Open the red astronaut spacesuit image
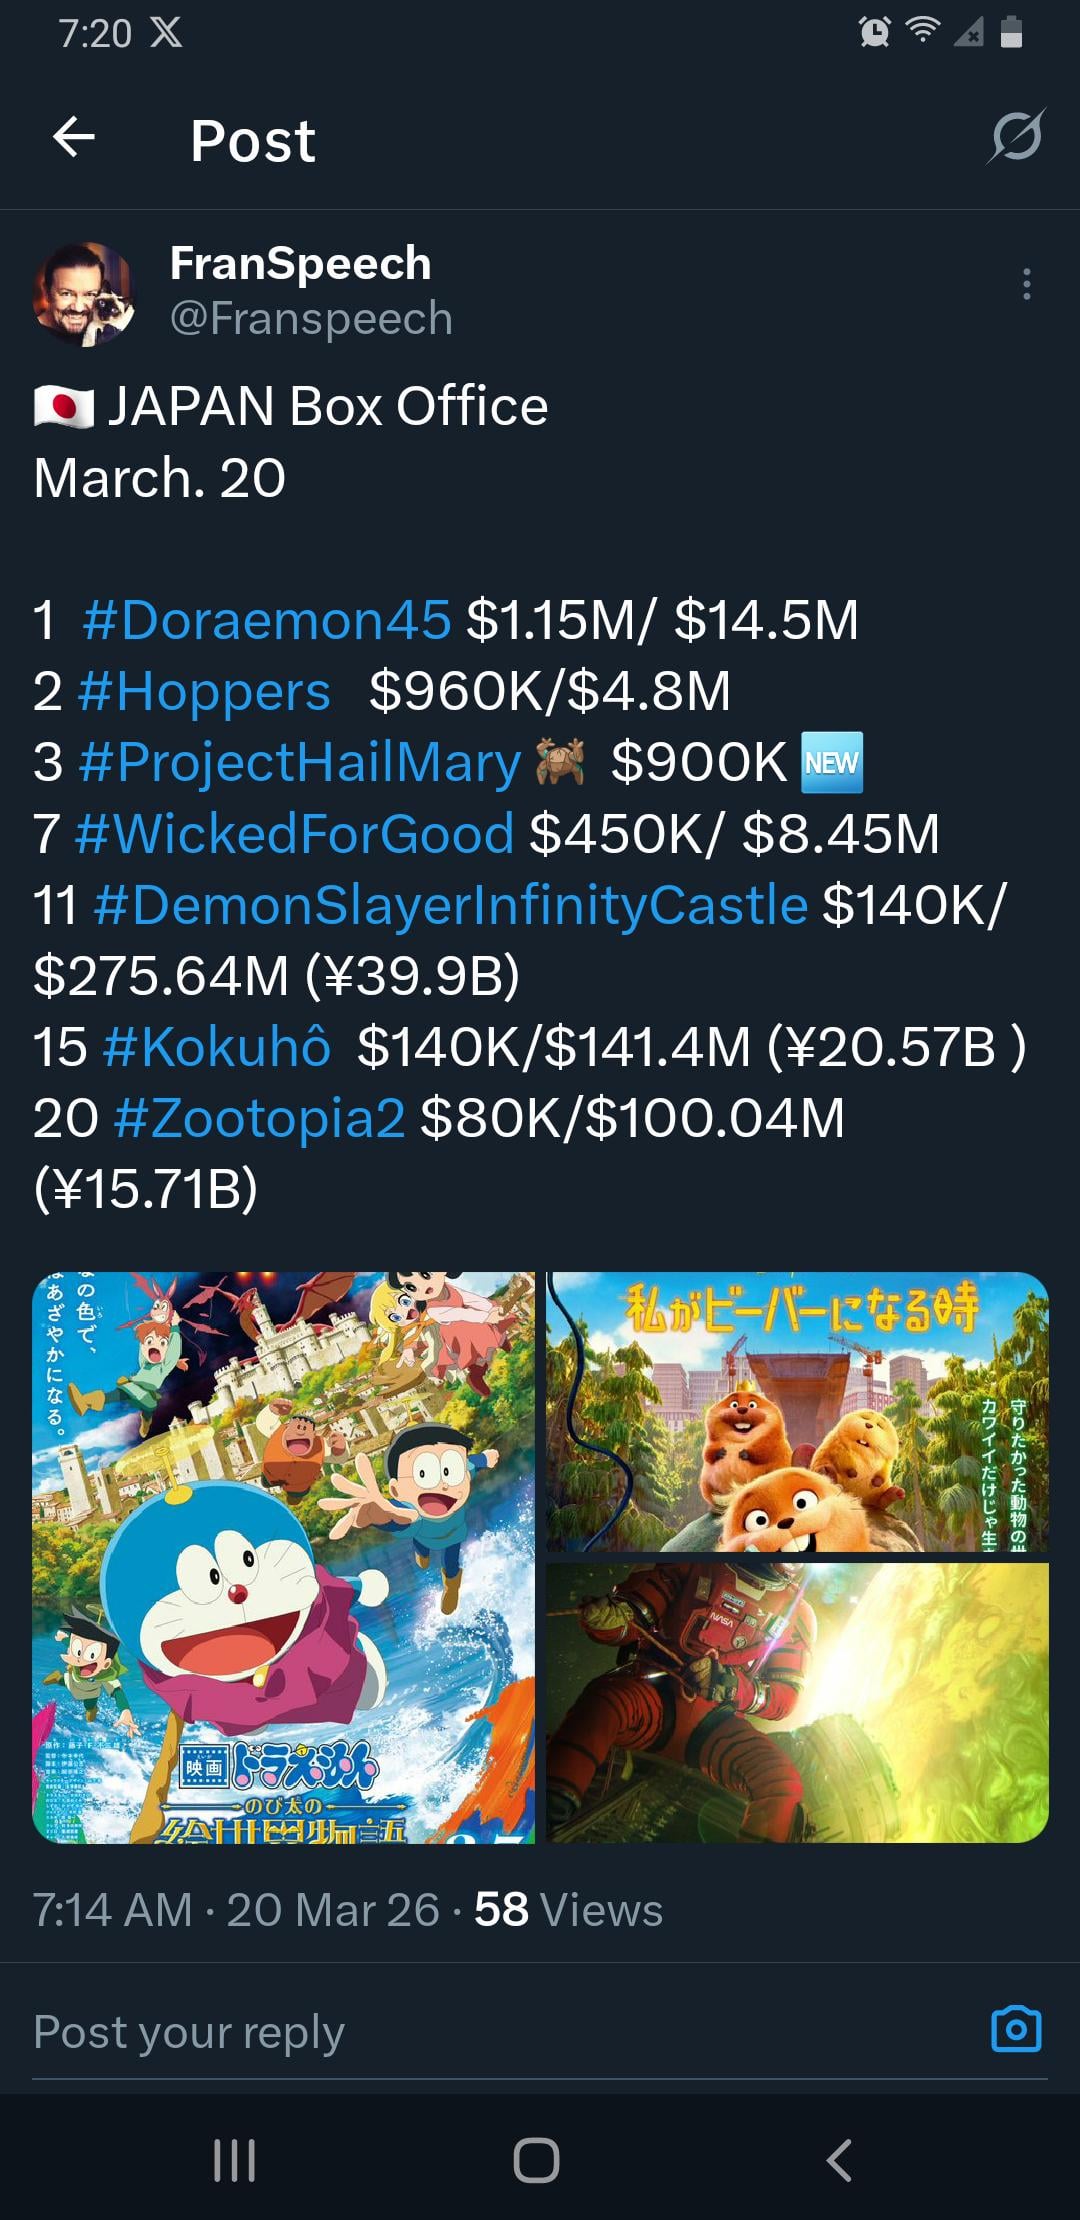Screen dimensions: 1080x2220 (x=797, y=1702)
